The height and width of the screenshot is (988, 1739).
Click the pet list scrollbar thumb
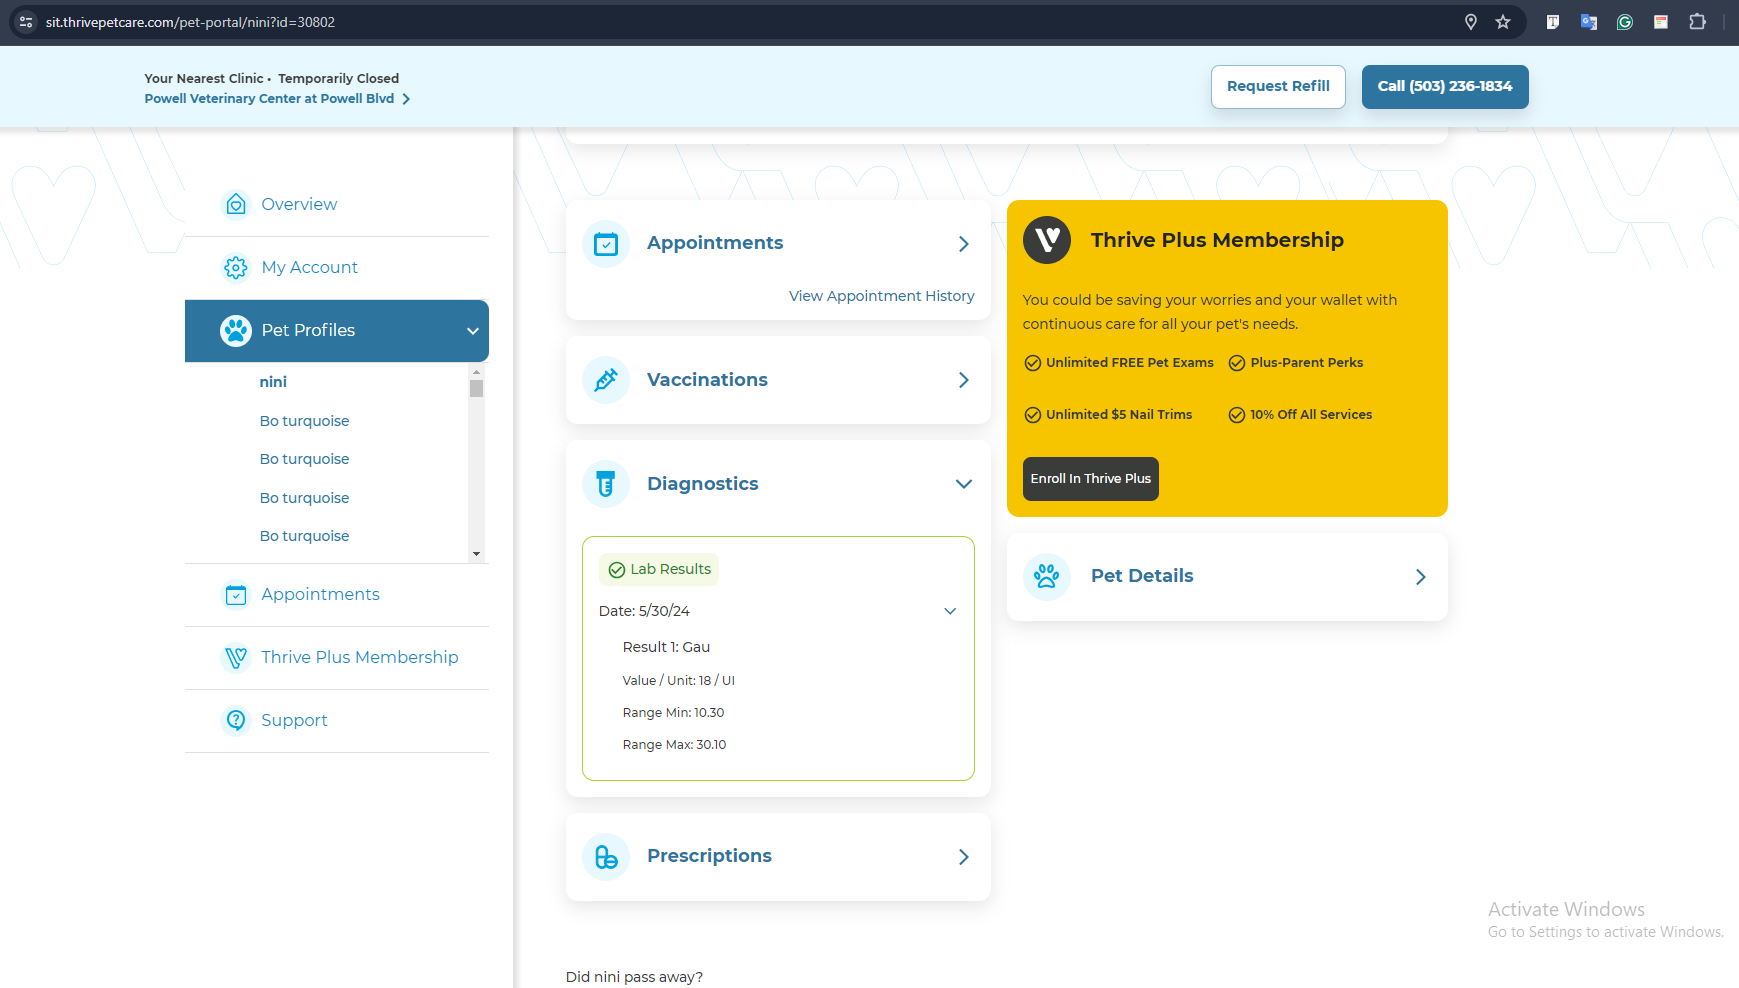click(476, 388)
